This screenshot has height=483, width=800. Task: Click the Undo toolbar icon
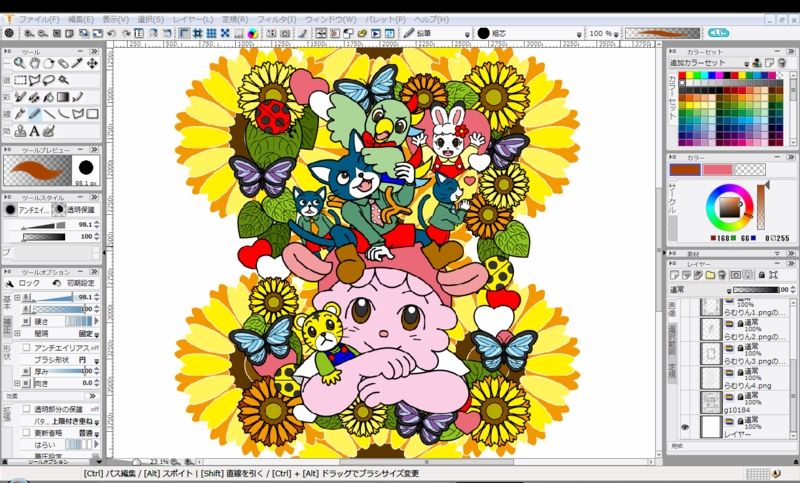pos(111,34)
